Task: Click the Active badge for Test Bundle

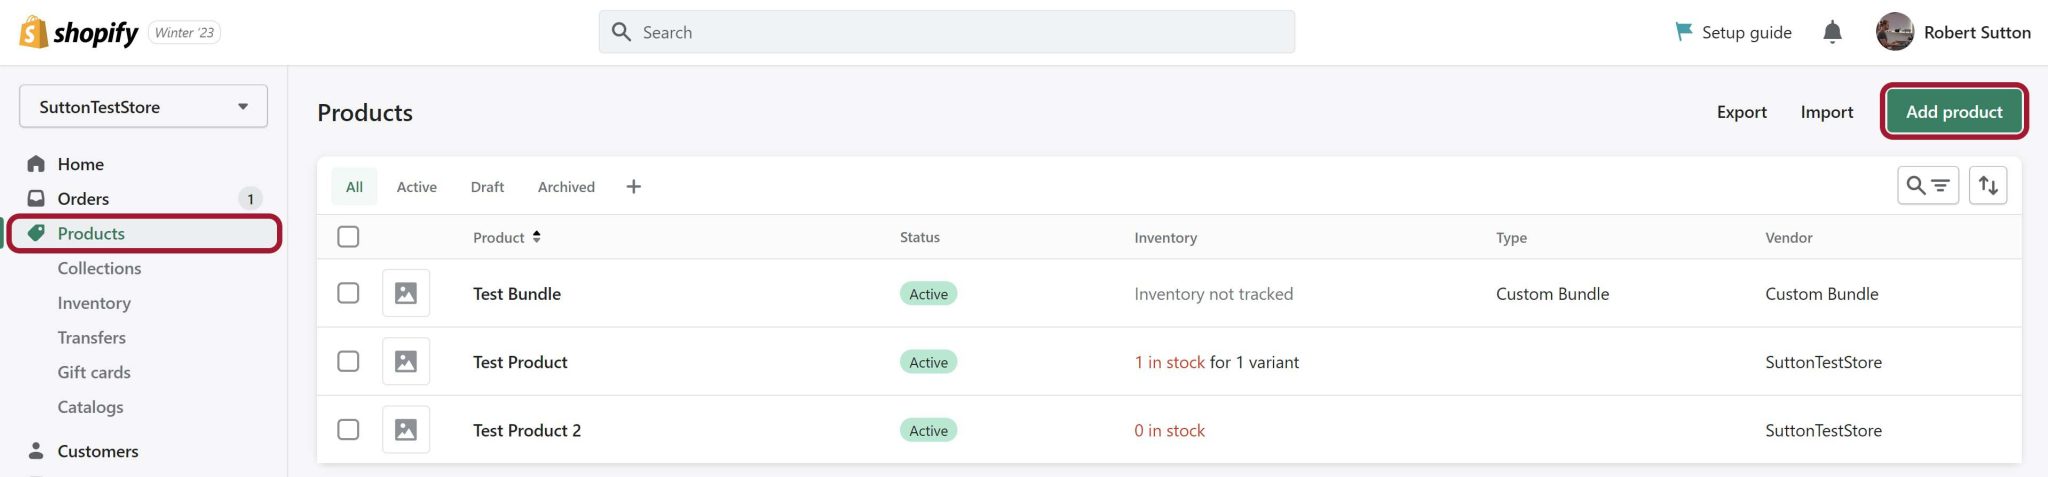Action: click(928, 293)
